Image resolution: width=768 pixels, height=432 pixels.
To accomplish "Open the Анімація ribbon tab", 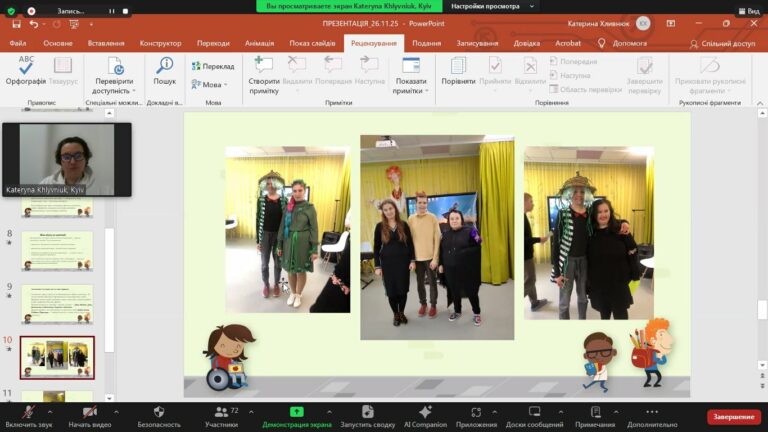I will point(259,43).
